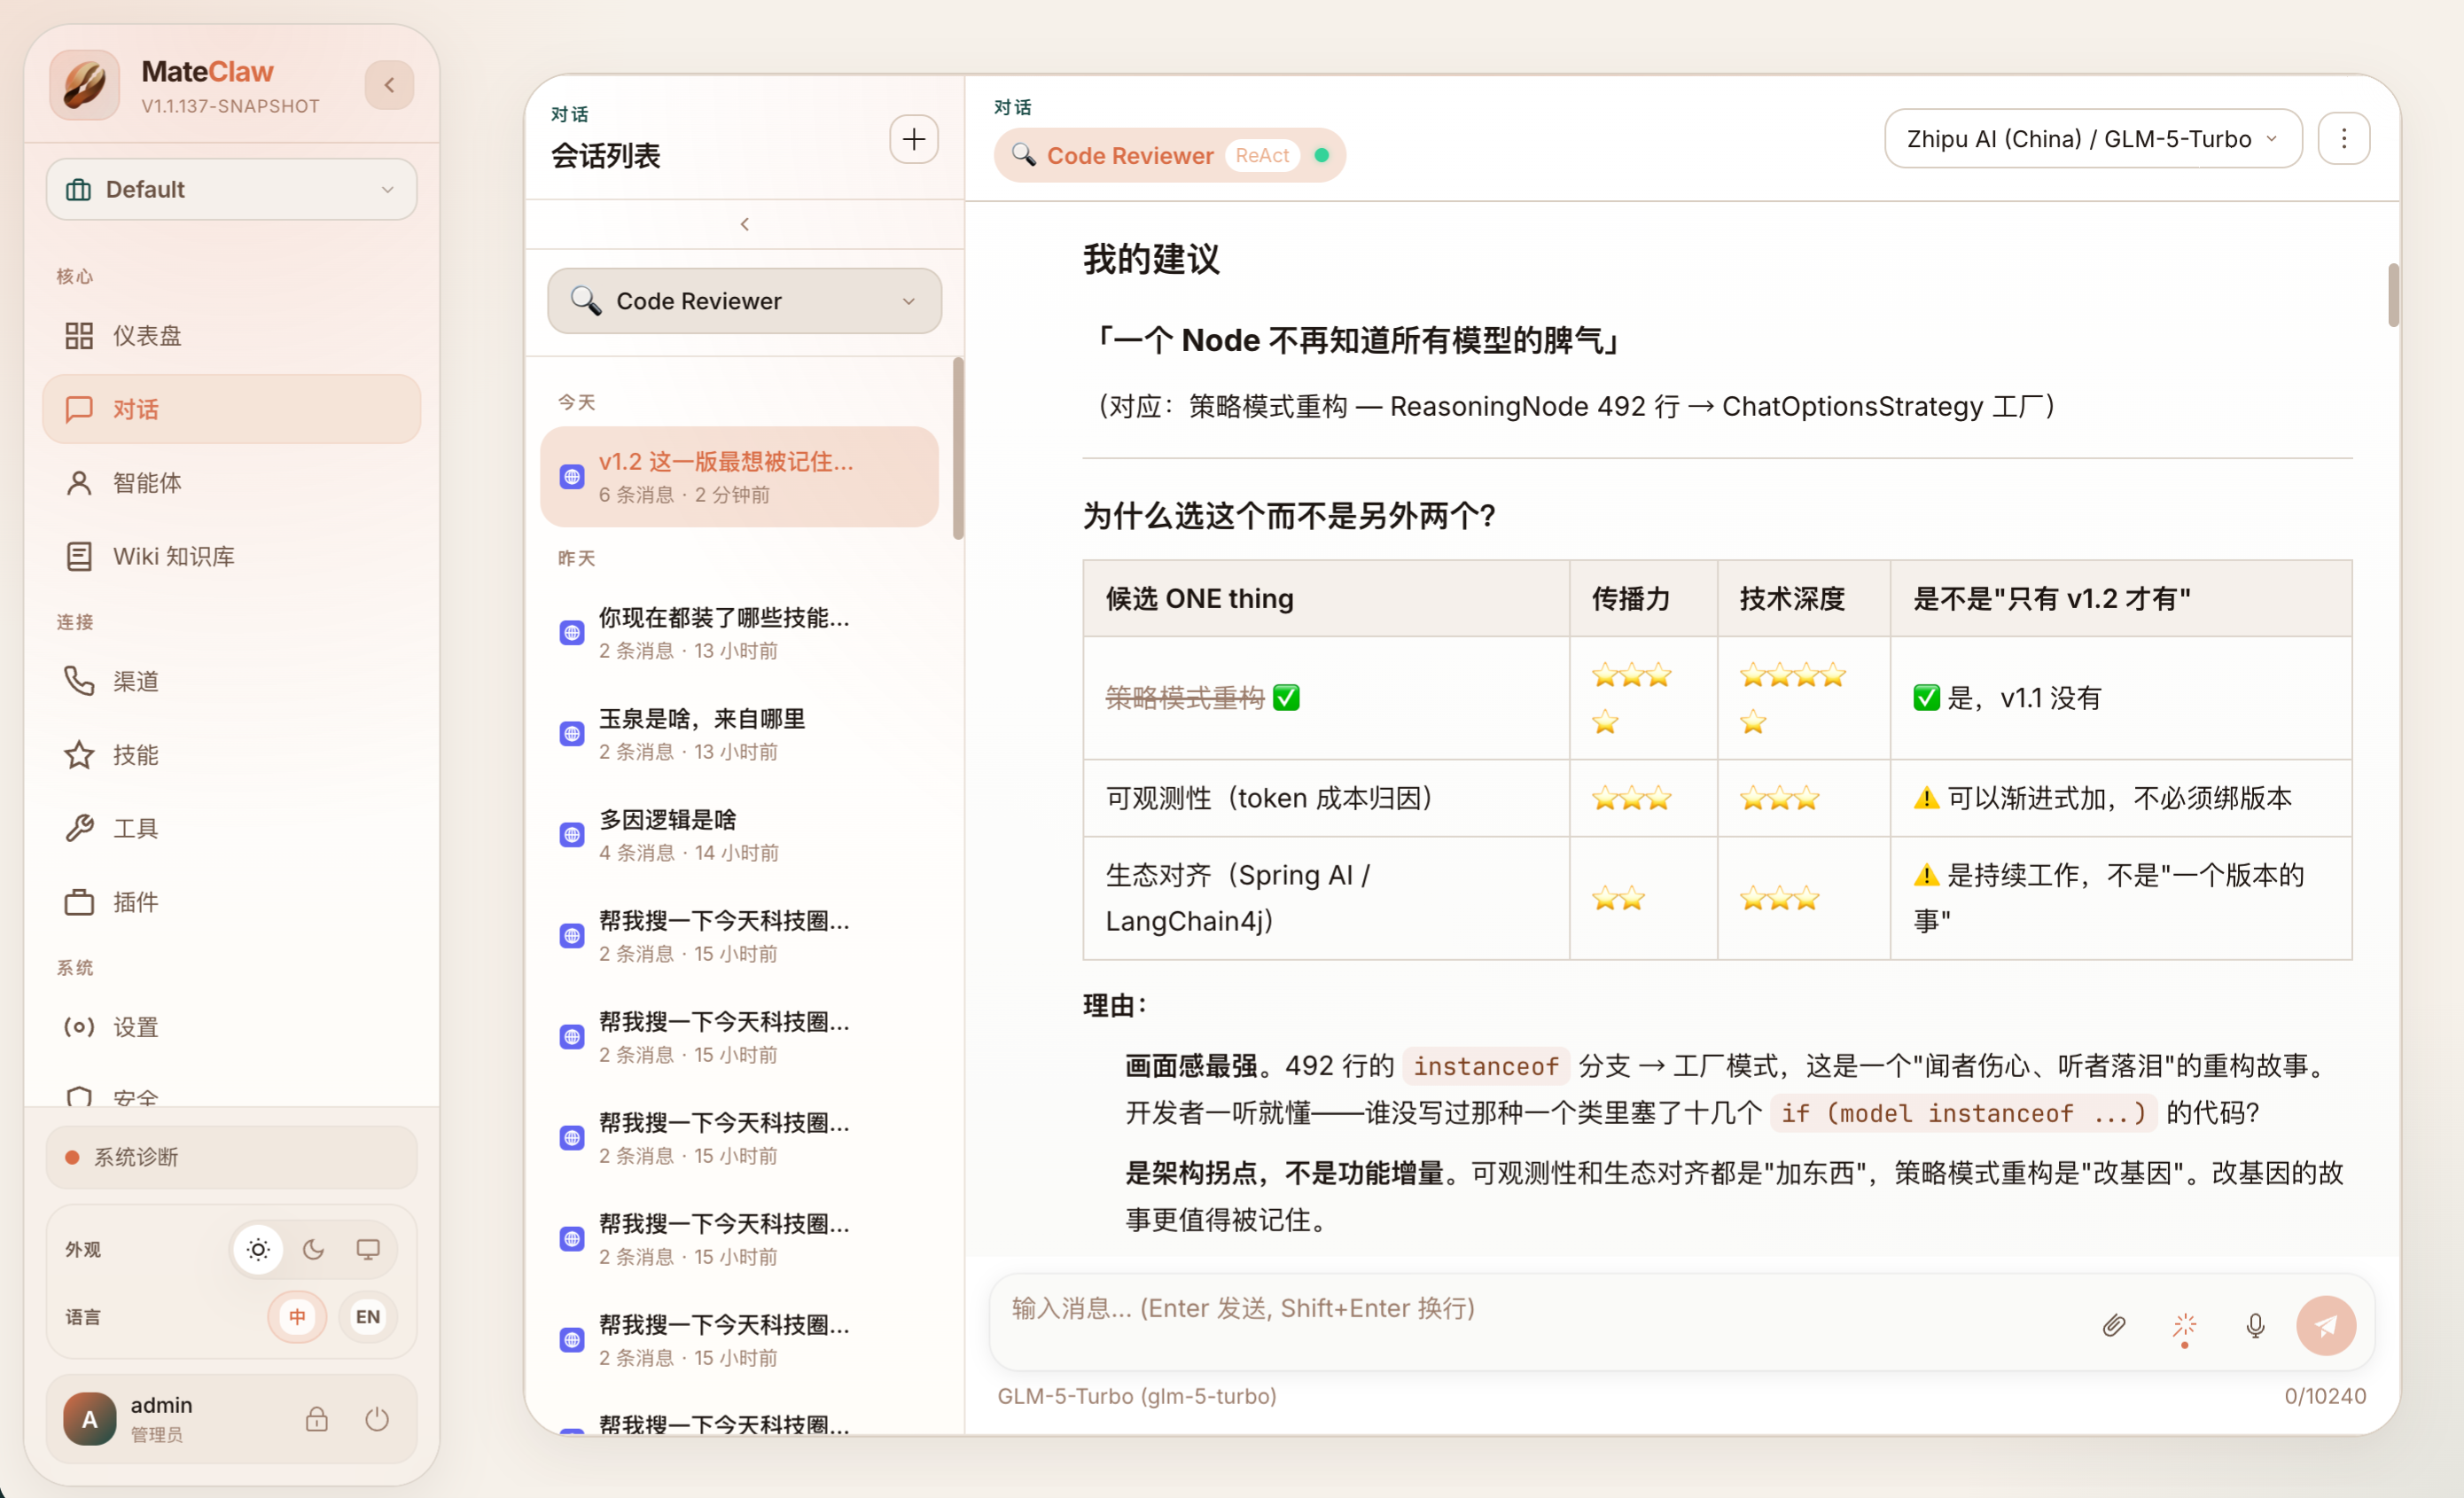
Task: Open the 智能体 agents section
Action: click(148, 482)
